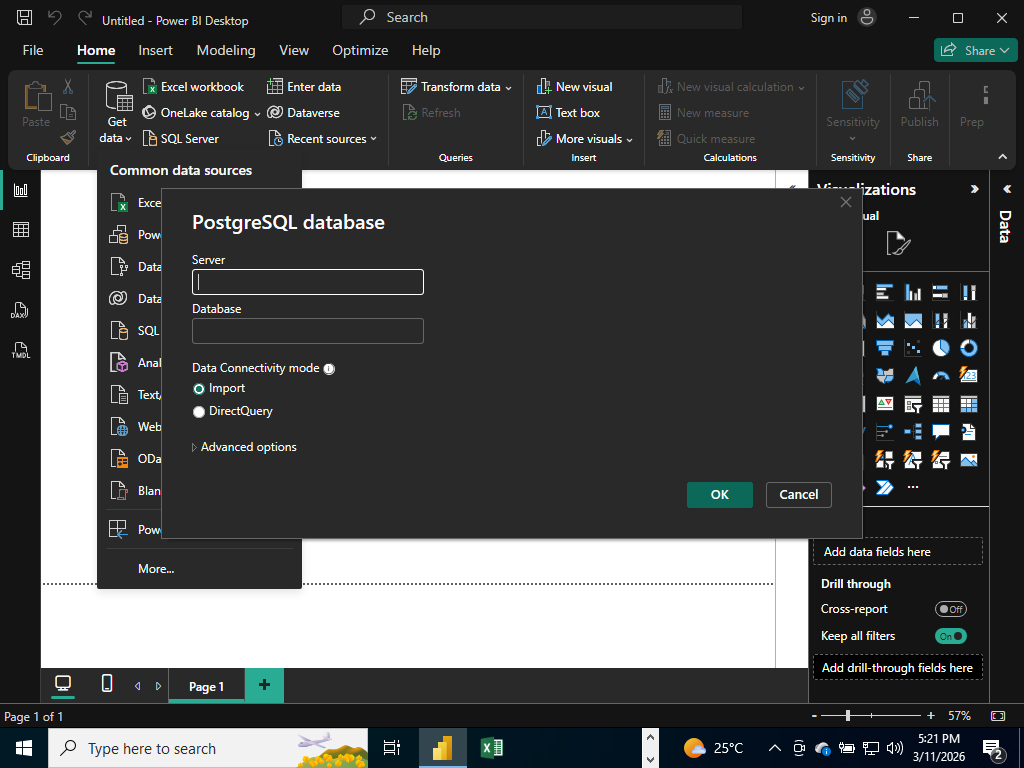
Task: Switch to the Modeling ribbon tab
Action: click(226, 50)
